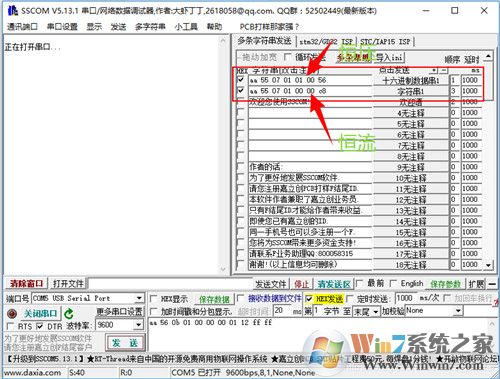This screenshot has height=379, width=500.
Task: Open the 小工具 menu
Action: [186, 27]
